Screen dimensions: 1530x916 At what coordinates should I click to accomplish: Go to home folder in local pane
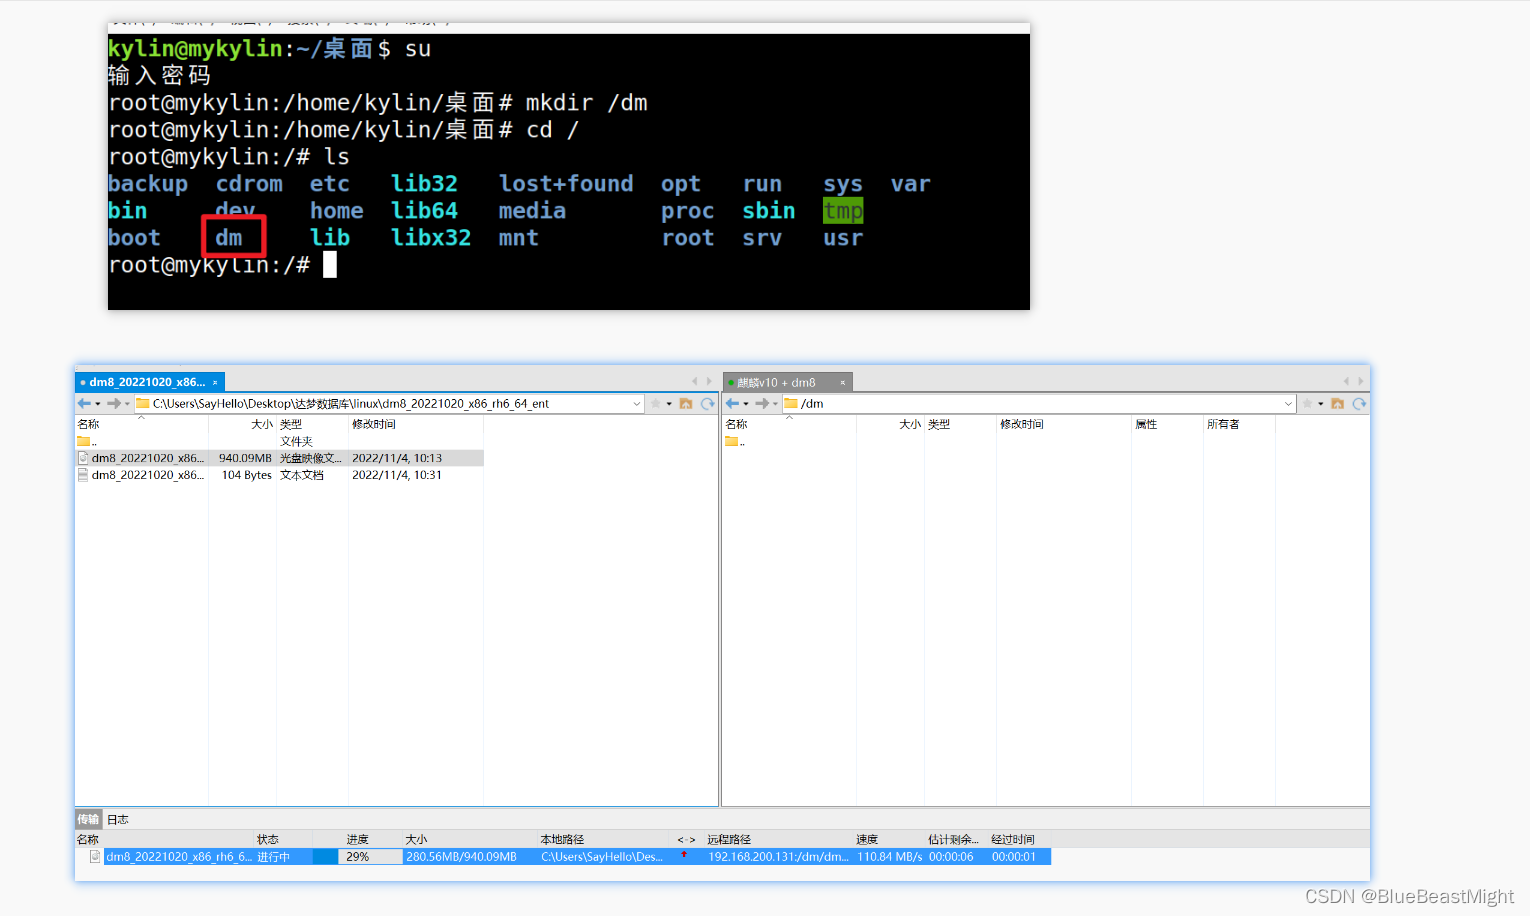(x=686, y=404)
